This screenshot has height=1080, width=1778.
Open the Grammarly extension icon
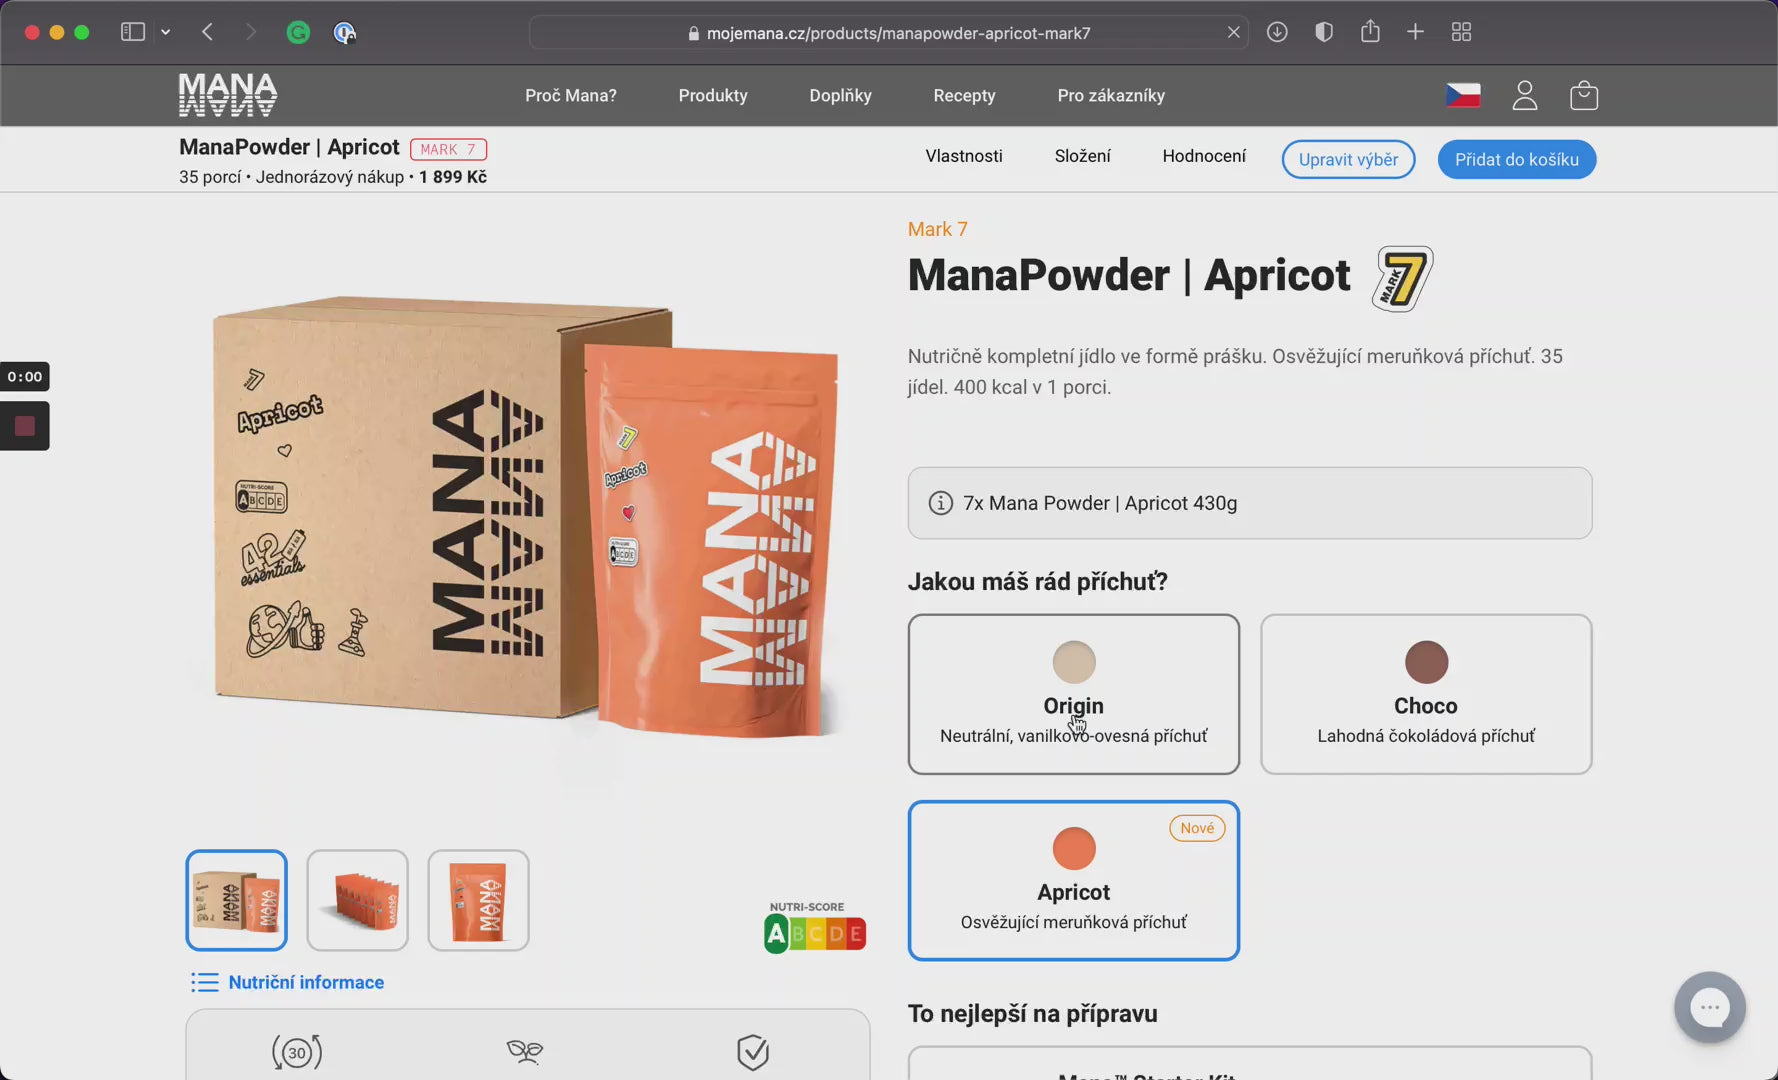[298, 33]
